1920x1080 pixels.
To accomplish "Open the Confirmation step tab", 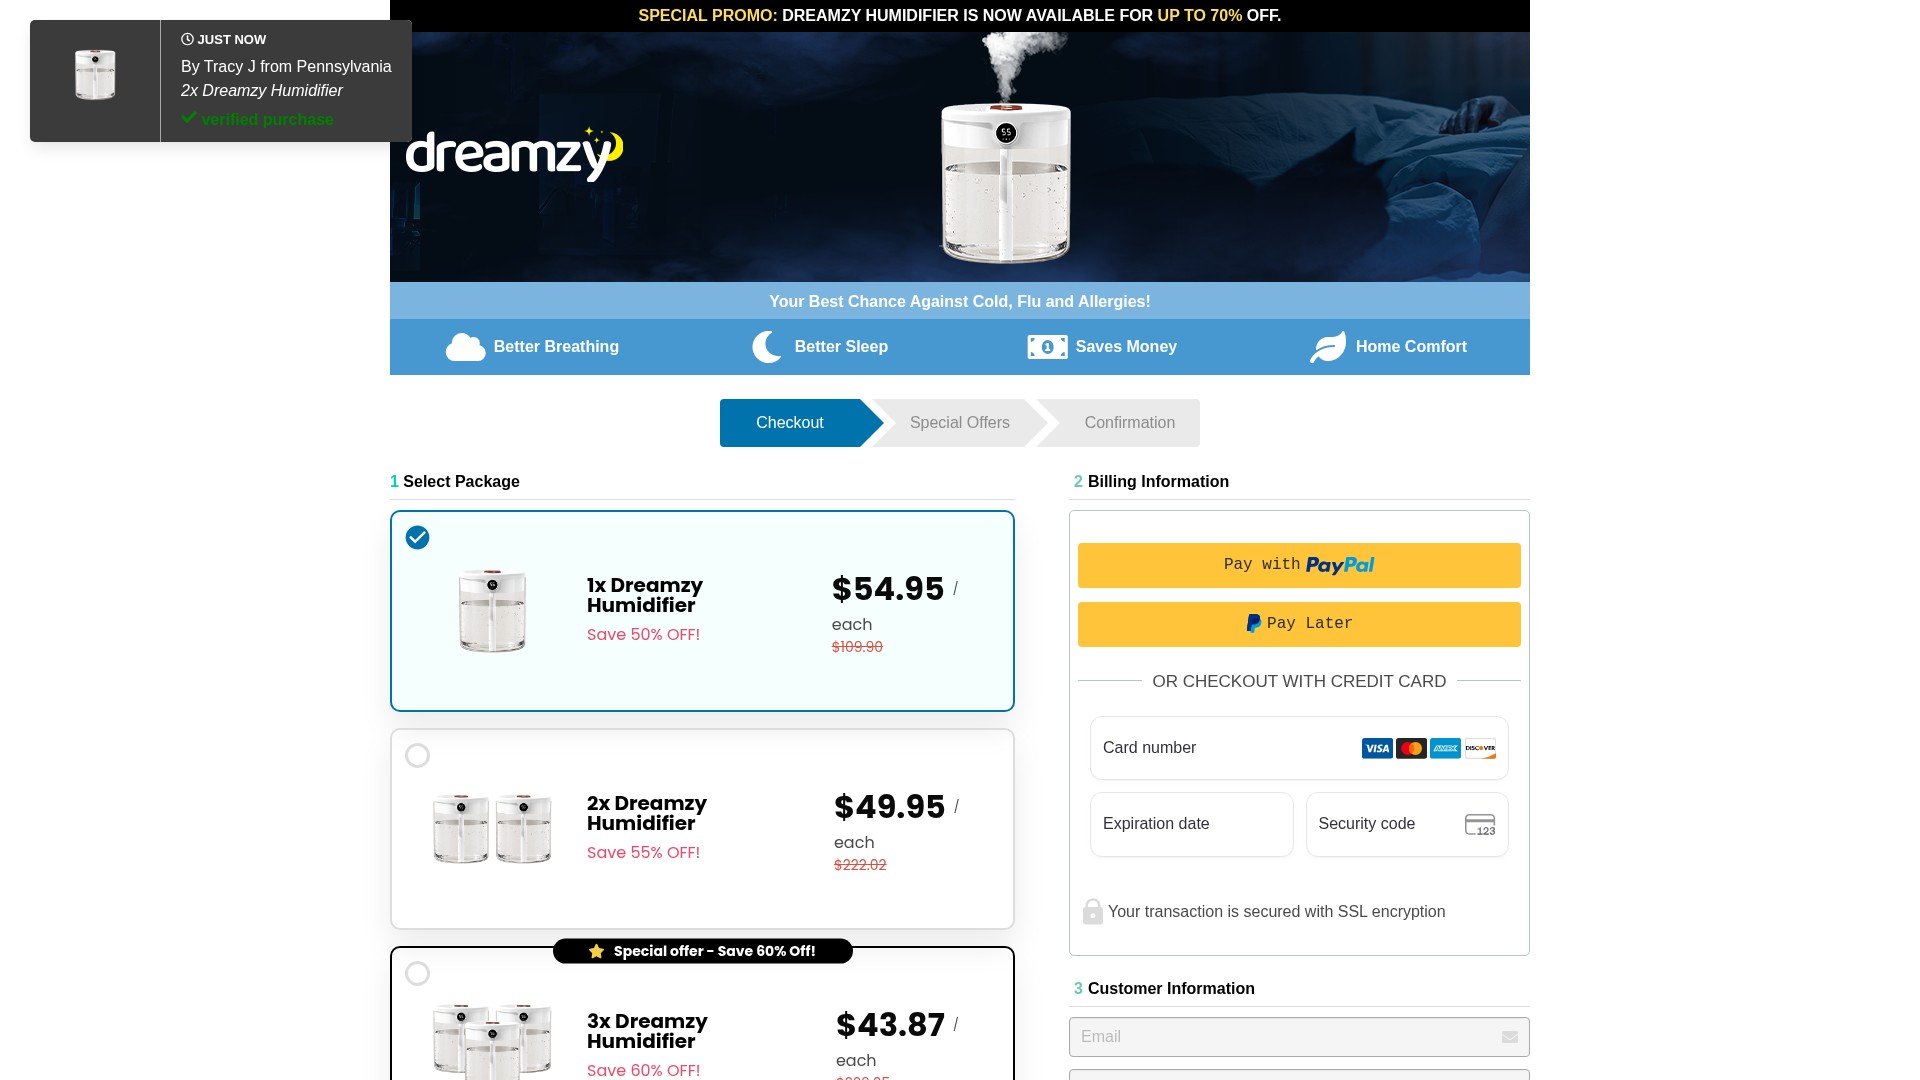I will click(x=1129, y=423).
